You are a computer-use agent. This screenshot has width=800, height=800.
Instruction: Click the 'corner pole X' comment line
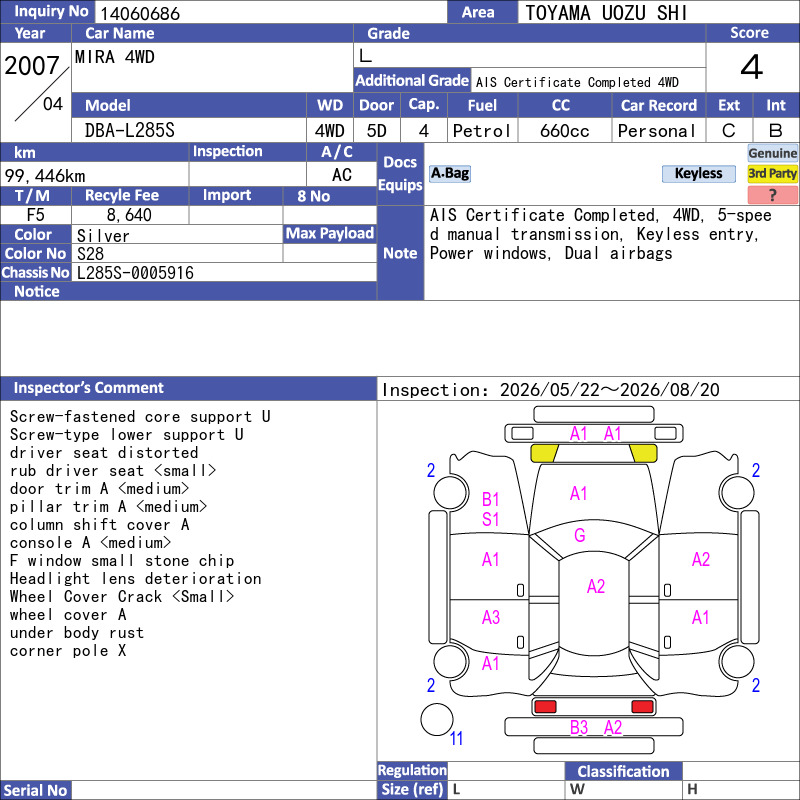tap(68, 651)
